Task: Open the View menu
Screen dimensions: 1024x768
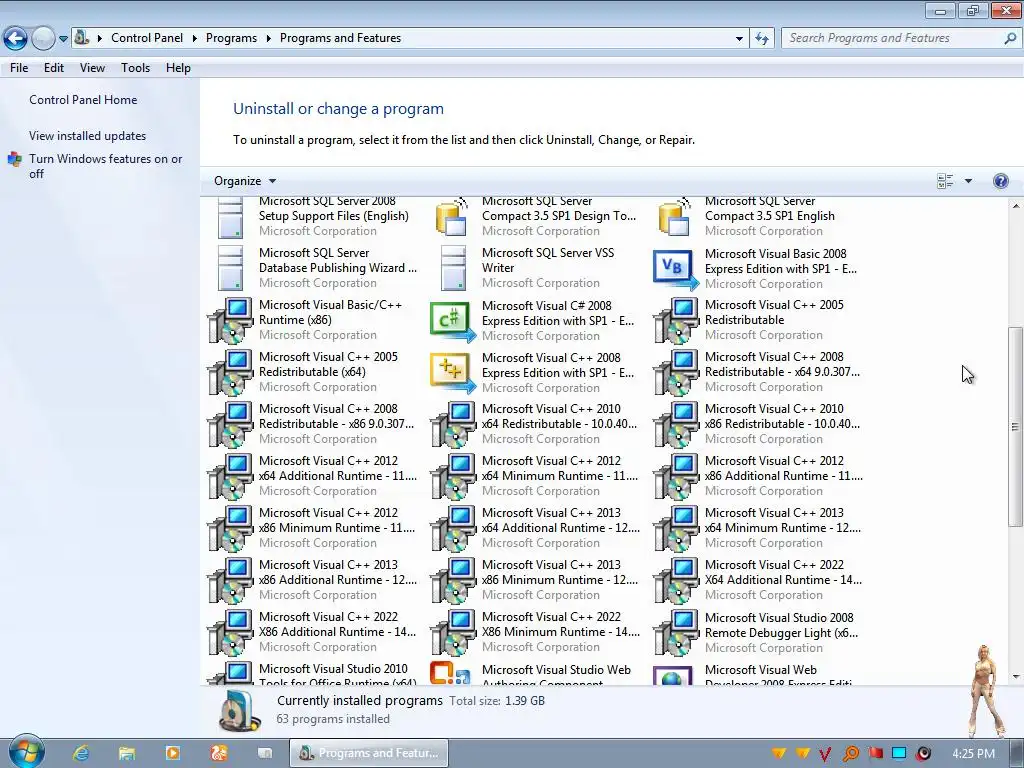Action: pyautogui.click(x=92, y=68)
